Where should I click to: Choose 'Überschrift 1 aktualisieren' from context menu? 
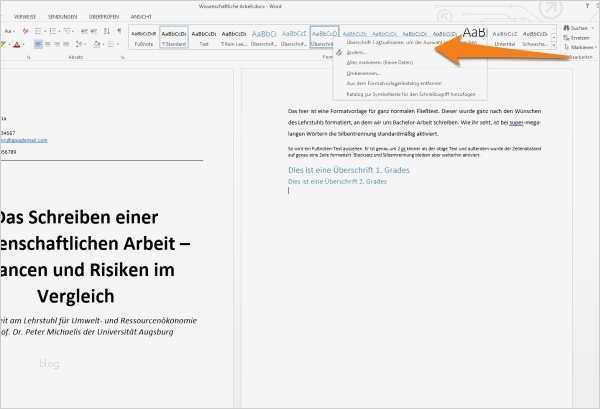tap(410, 42)
